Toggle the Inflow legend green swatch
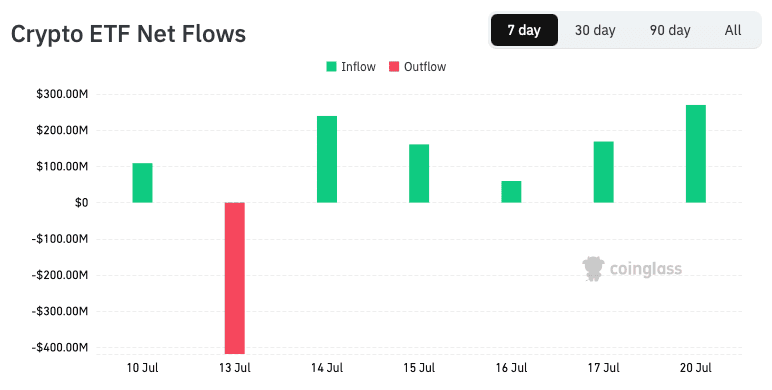This screenshot has width=772, height=390. tap(331, 66)
